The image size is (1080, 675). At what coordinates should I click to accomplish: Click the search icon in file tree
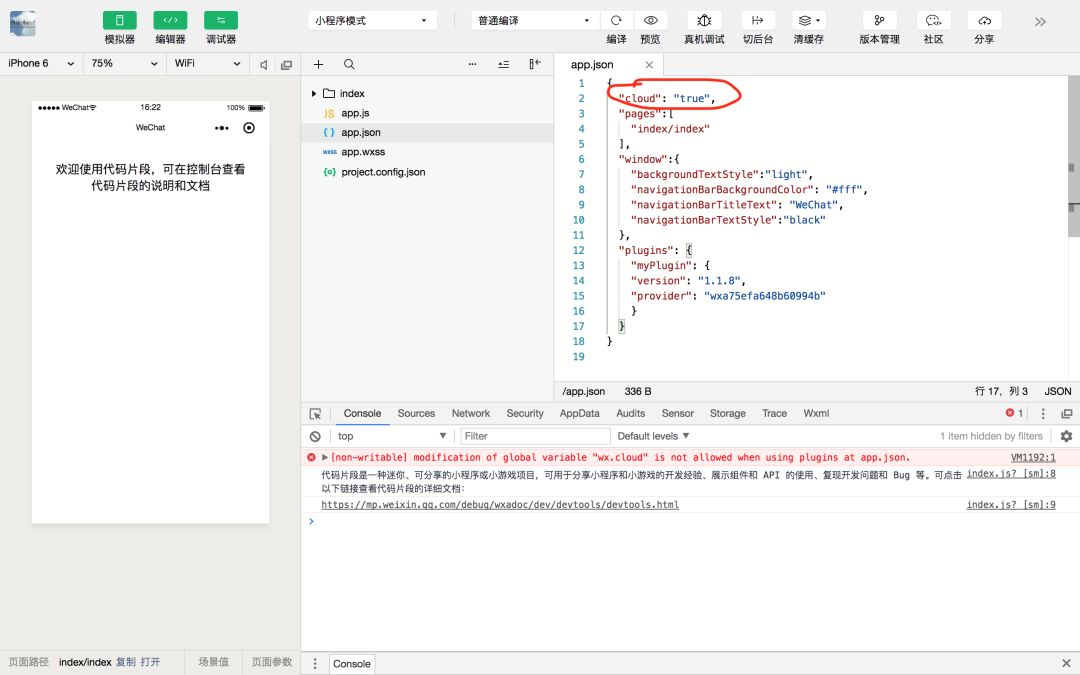click(x=349, y=64)
